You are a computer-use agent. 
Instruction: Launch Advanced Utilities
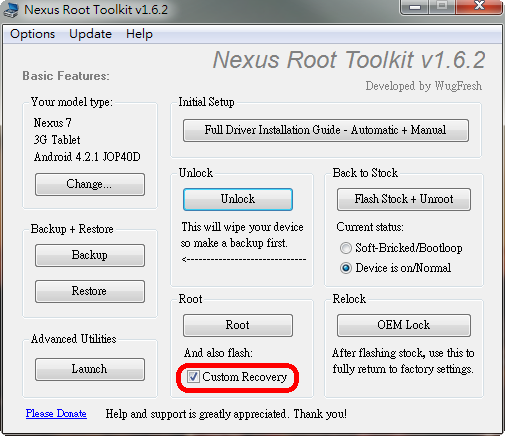[90, 369]
